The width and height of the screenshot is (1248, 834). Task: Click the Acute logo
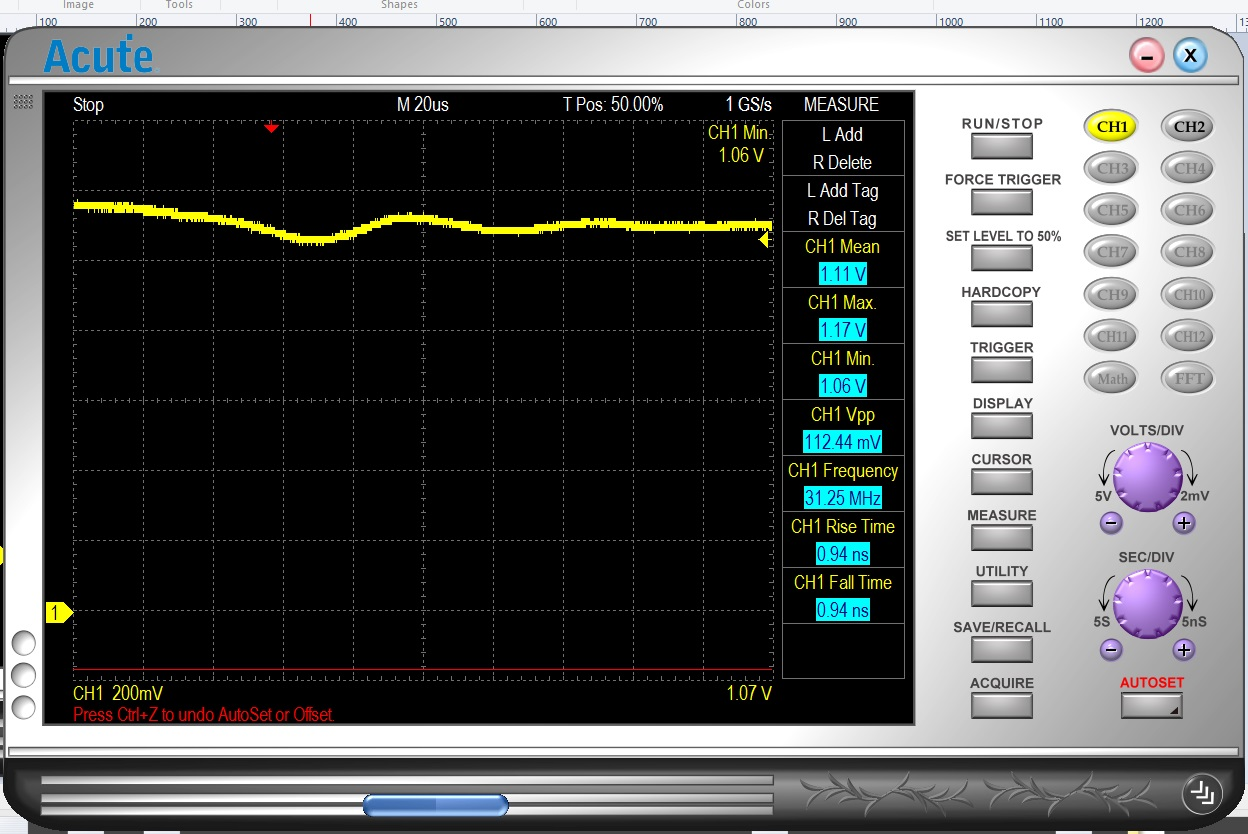(x=98, y=55)
